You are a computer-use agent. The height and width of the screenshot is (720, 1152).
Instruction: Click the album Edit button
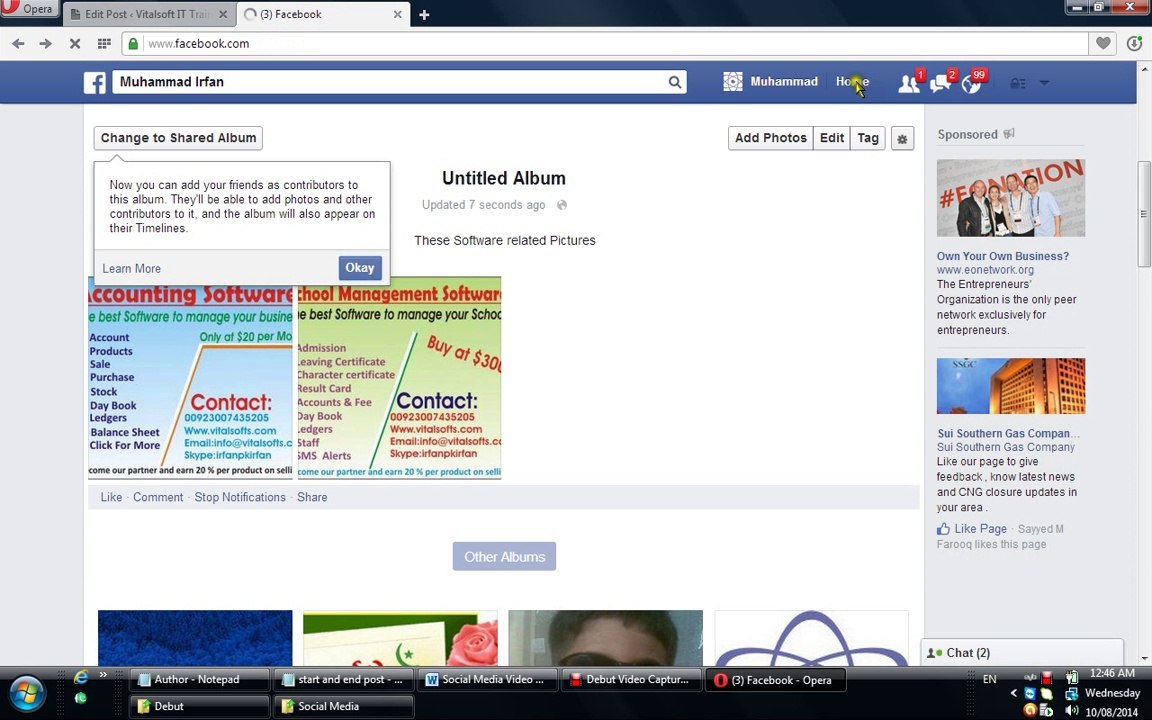[832, 138]
